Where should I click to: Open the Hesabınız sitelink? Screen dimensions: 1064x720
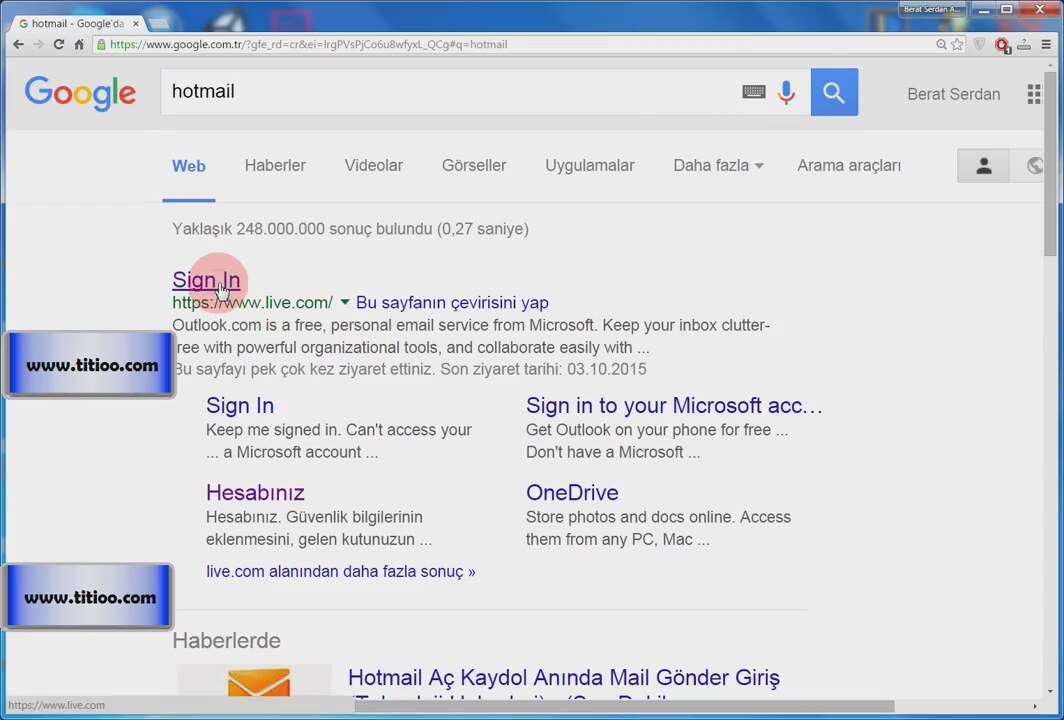tap(255, 493)
